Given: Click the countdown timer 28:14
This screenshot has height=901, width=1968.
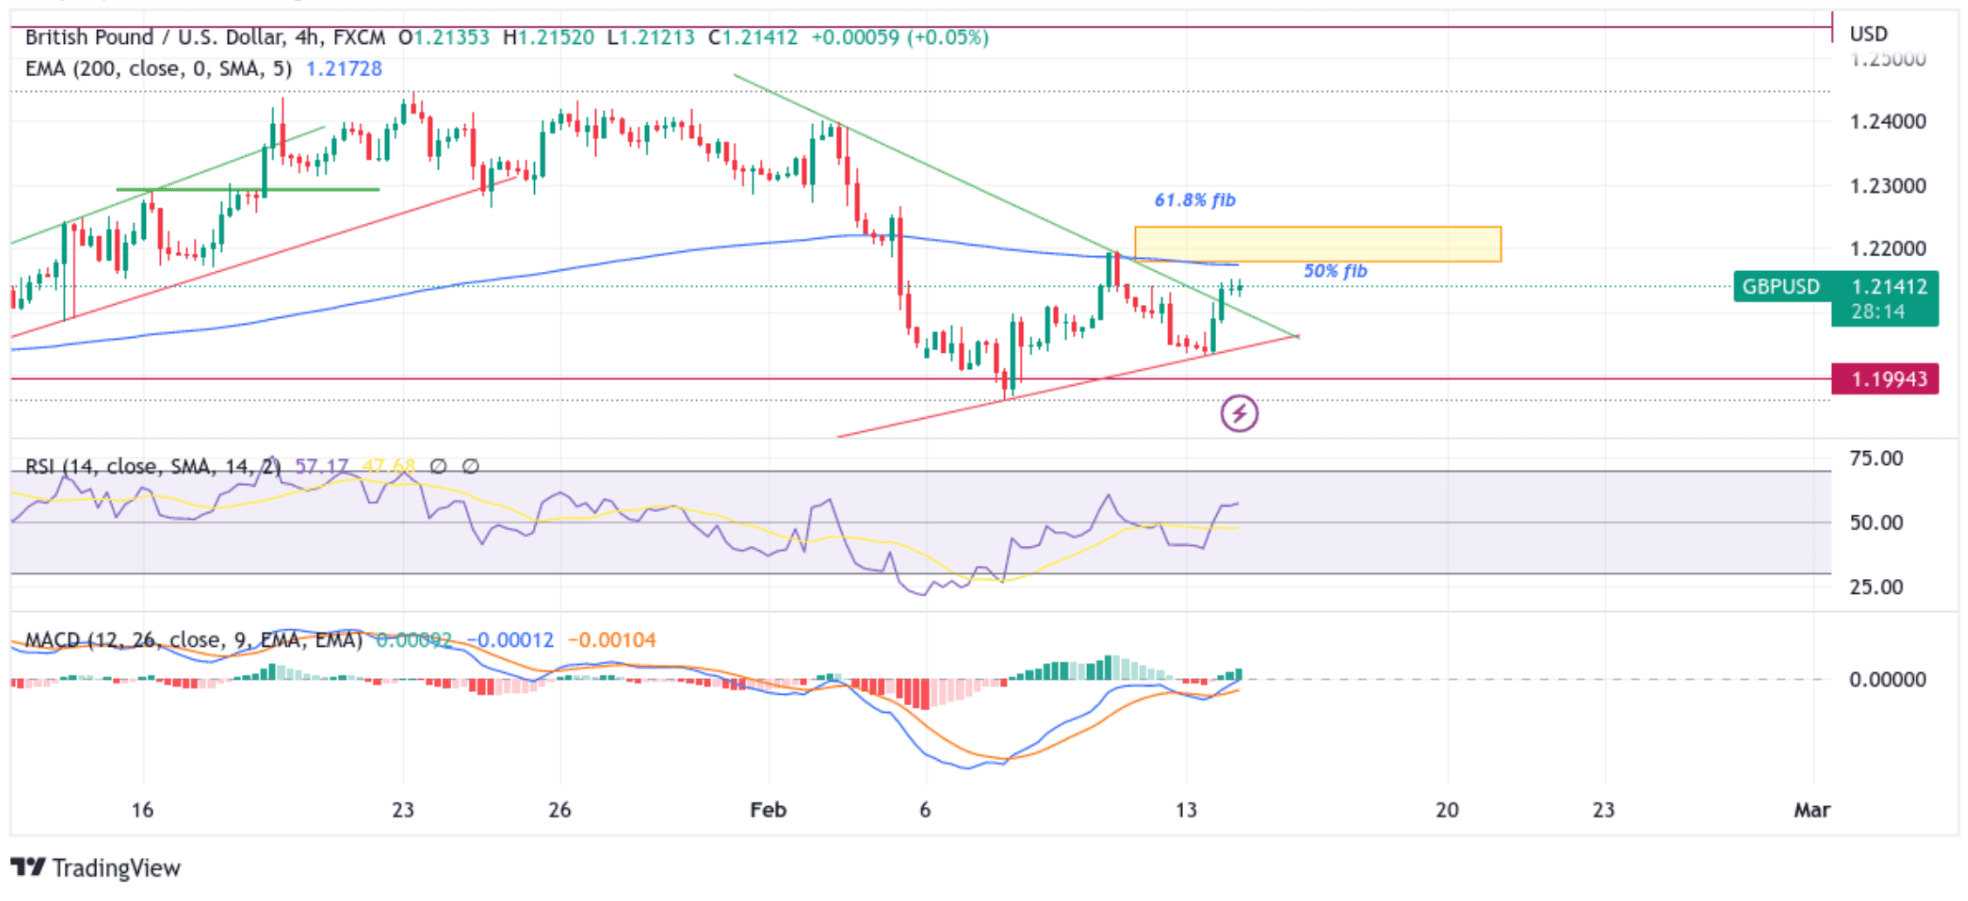Looking at the screenshot, I should click(x=1878, y=311).
